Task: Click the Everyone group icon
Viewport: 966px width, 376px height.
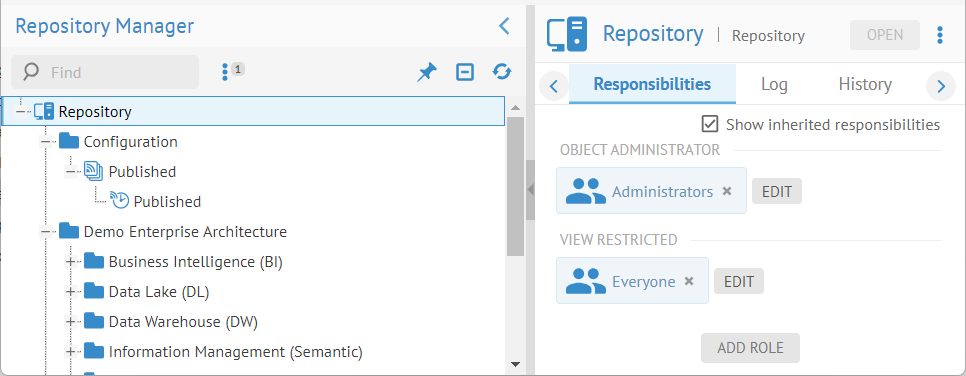Action: 585,281
